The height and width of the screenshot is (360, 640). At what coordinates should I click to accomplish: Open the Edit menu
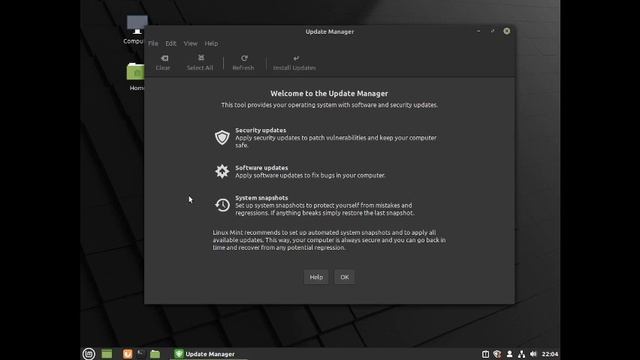(x=171, y=43)
